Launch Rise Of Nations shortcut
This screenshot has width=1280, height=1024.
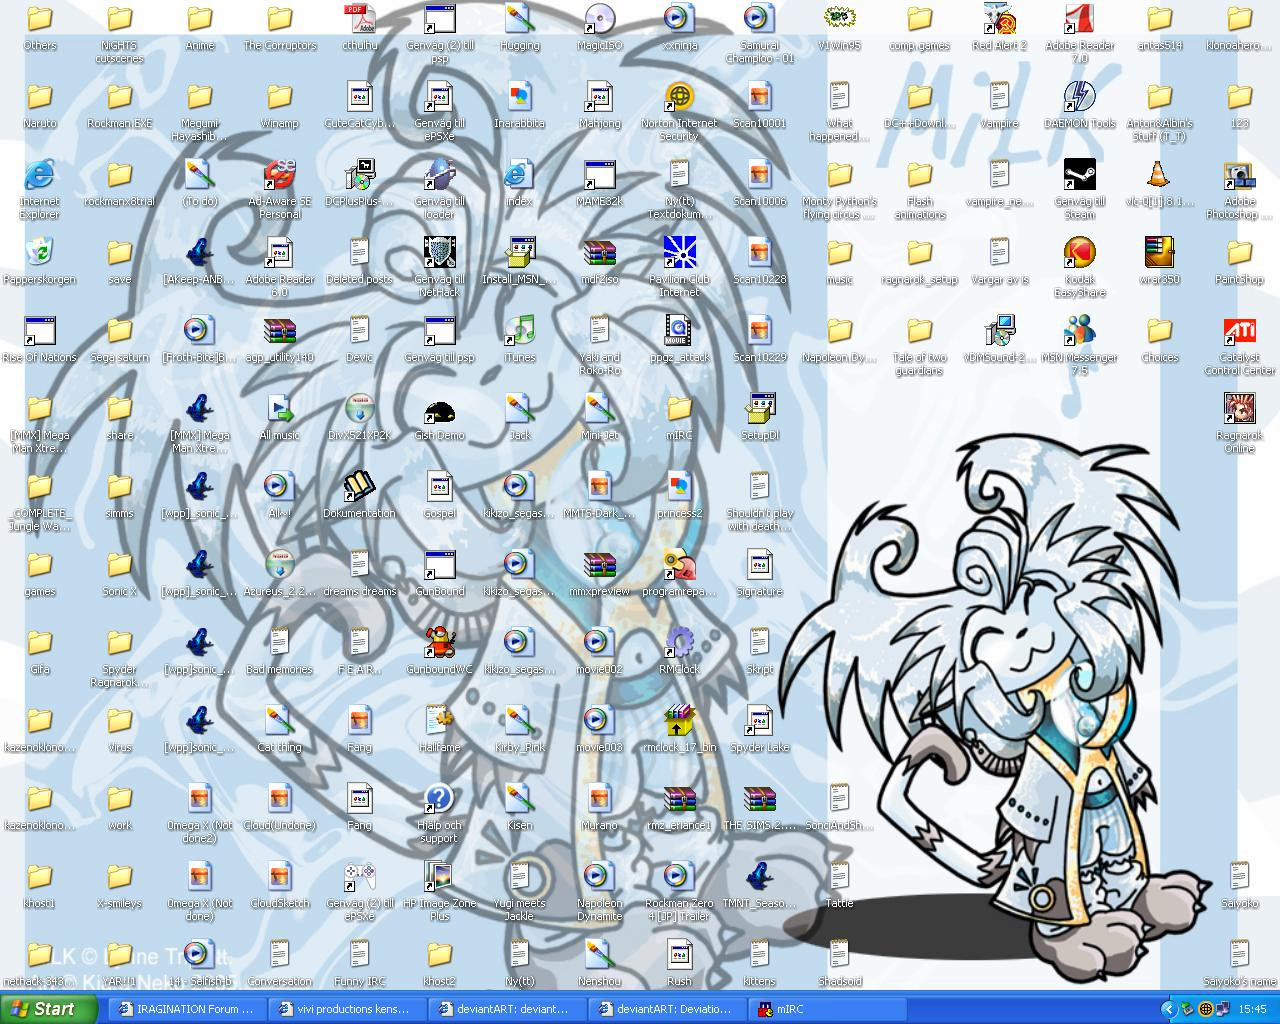point(40,331)
